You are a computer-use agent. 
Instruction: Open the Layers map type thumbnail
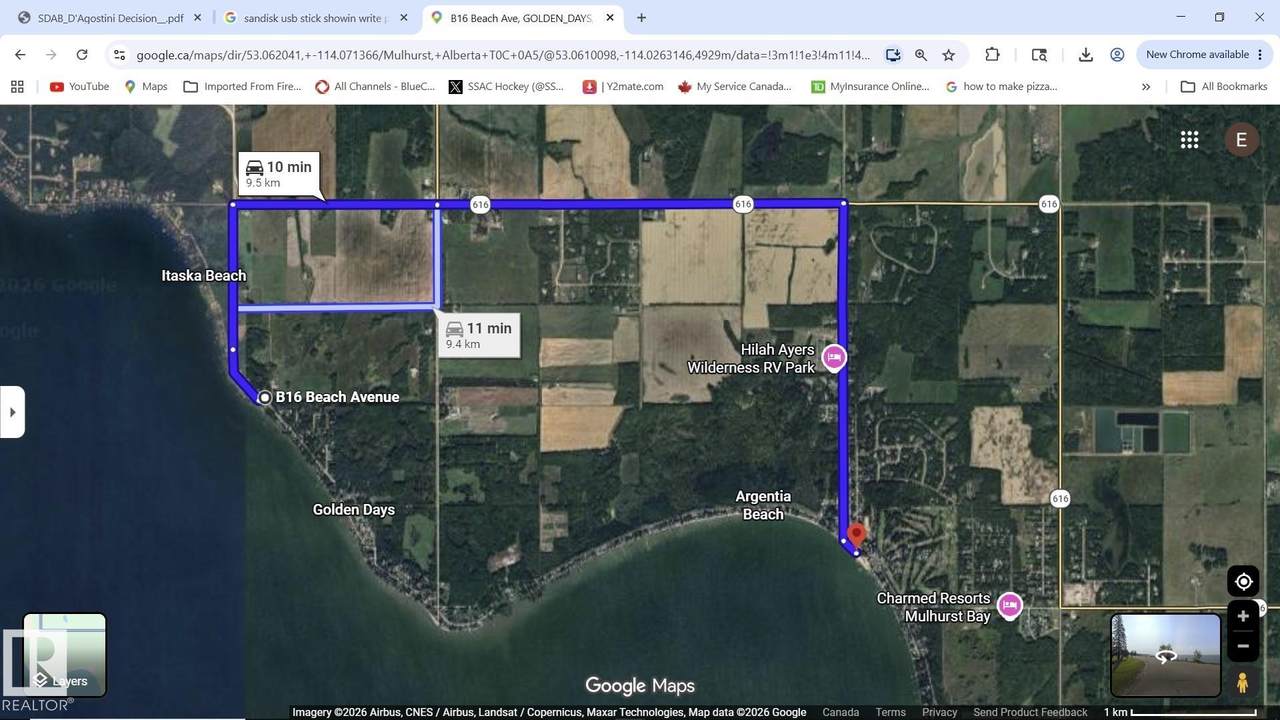point(65,654)
